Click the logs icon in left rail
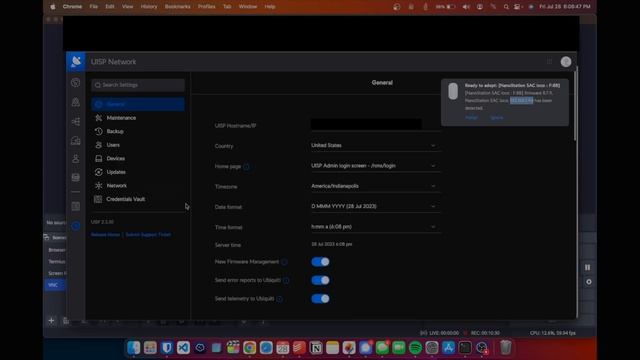The height and width of the screenshot is (360, 640). tap(76, 207)
